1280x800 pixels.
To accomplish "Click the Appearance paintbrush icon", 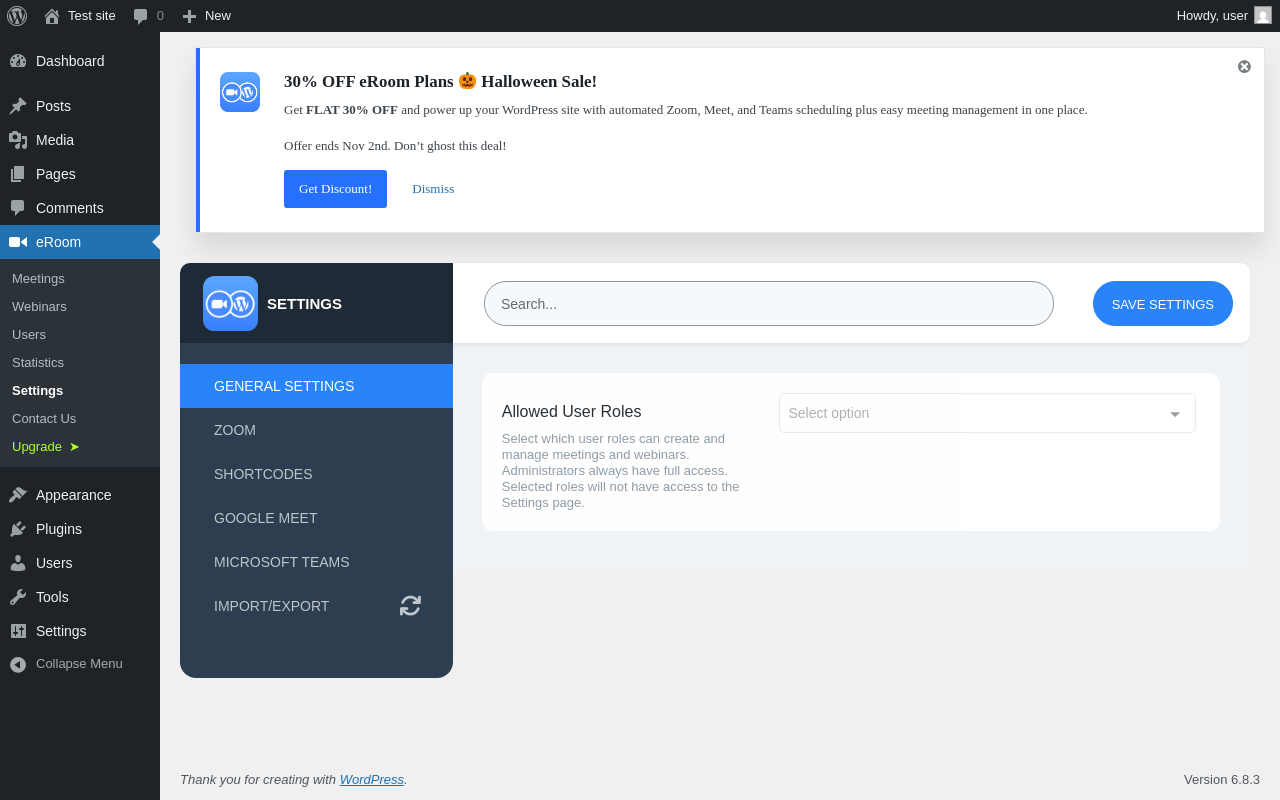I will coord(18,495).
